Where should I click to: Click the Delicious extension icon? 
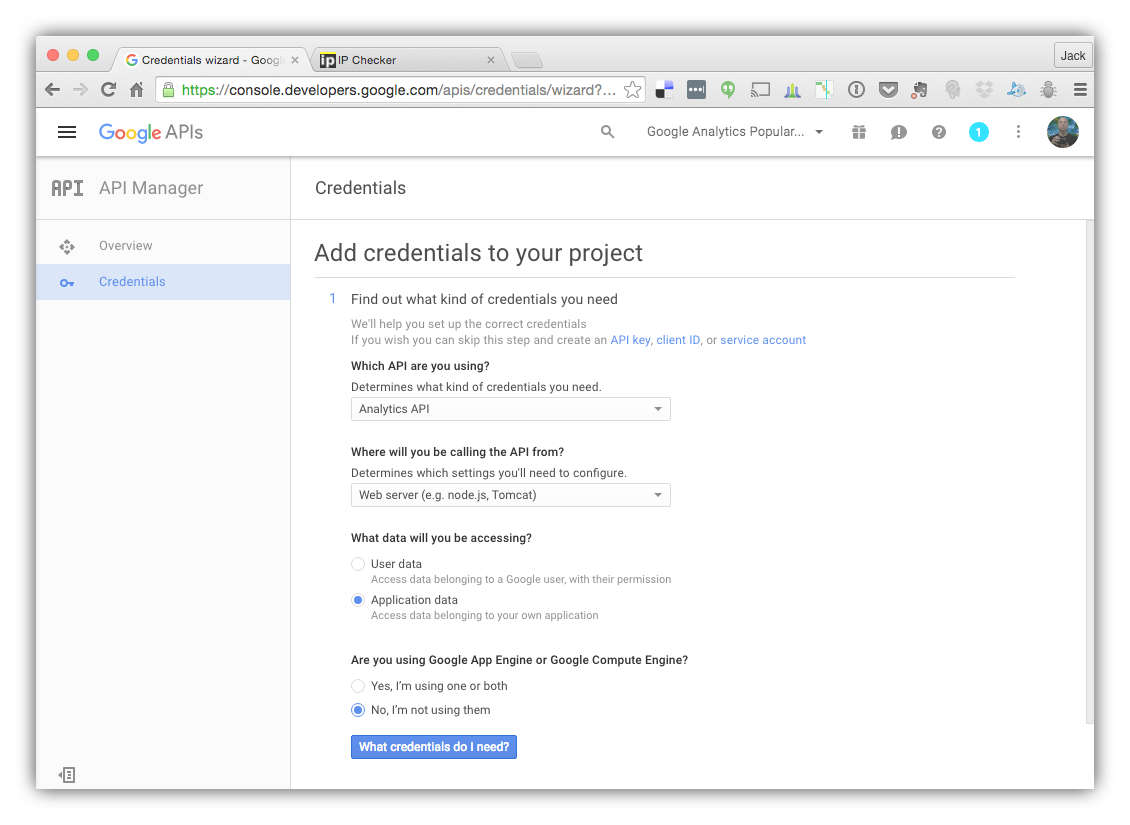[664, 89]
